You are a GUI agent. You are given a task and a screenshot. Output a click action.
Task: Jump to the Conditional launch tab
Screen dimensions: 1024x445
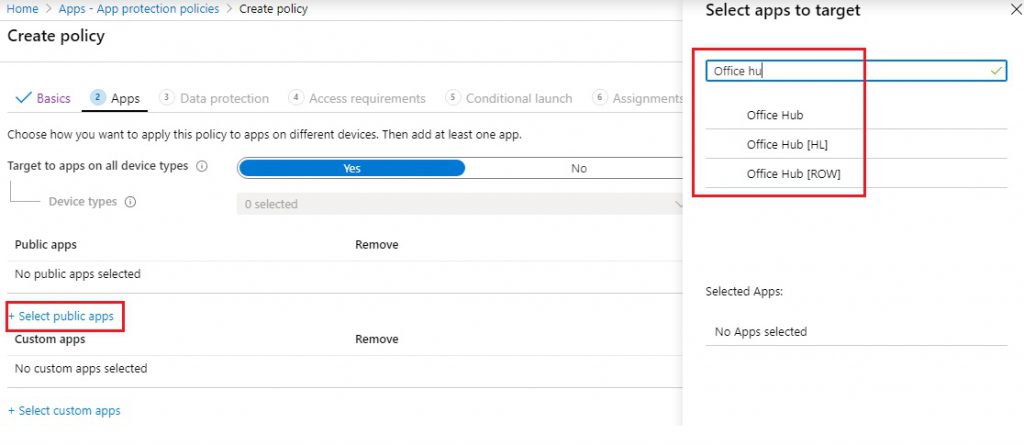point(509,98)
